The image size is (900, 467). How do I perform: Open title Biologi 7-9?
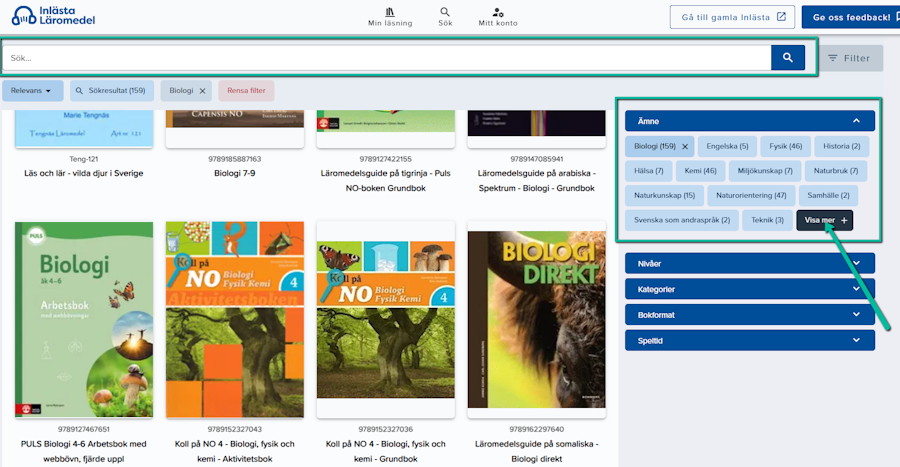[x=235, y=173]
